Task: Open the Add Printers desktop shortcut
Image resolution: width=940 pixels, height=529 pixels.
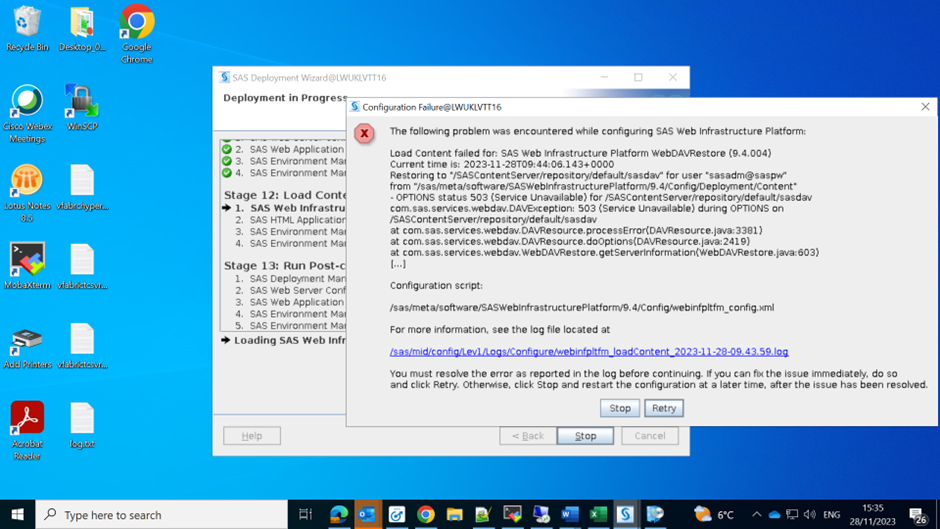Action: tap(27, 346)
